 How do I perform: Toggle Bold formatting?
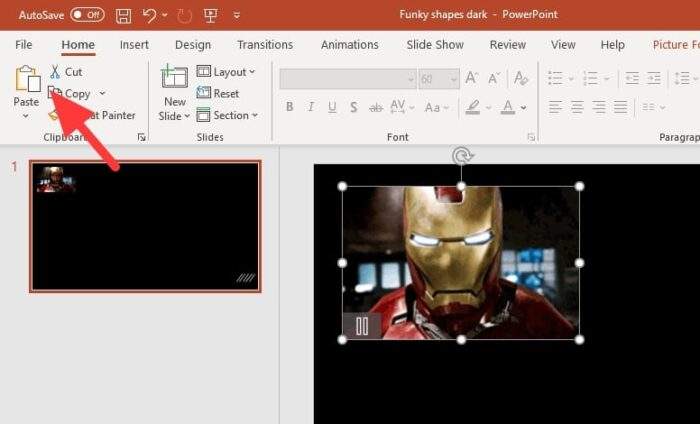tap(290, 107)
